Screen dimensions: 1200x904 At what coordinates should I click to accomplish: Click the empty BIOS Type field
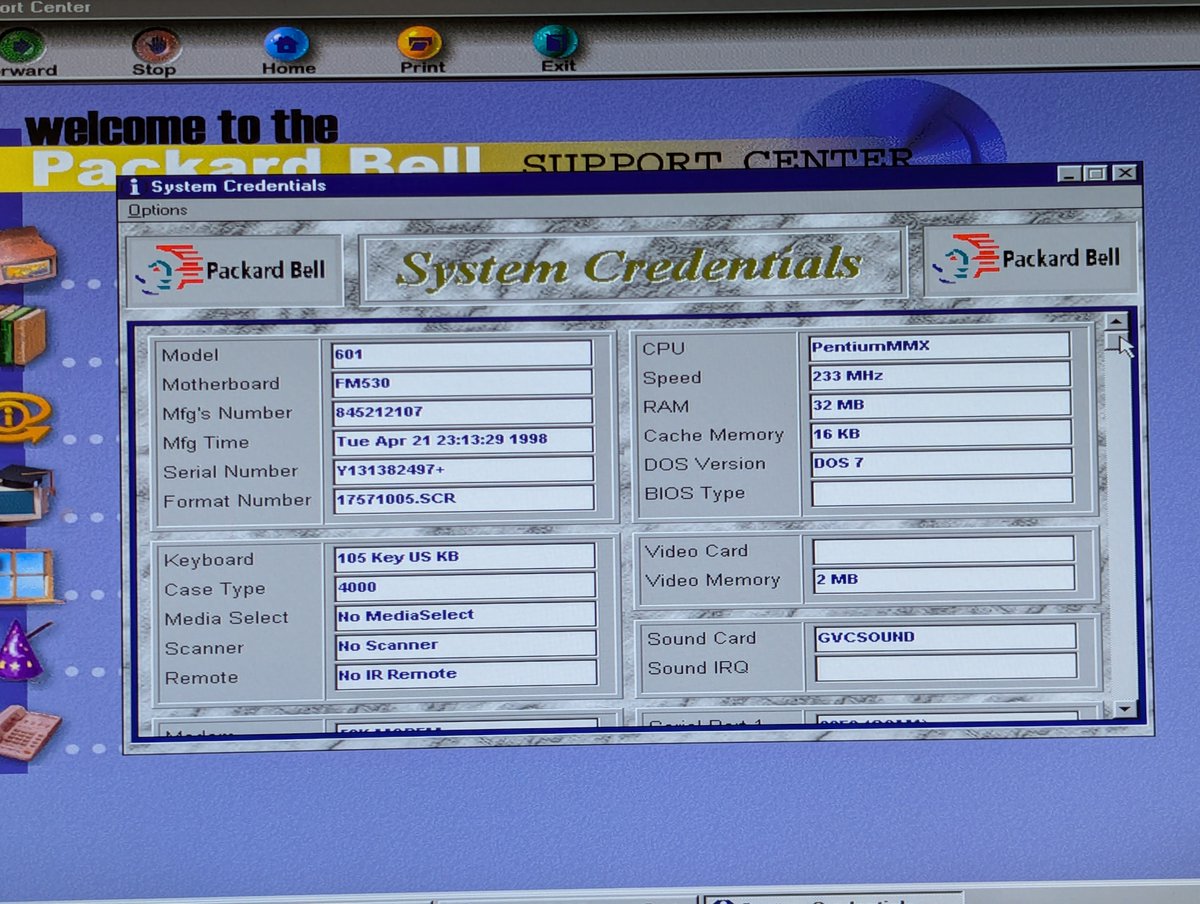[942, 491]
